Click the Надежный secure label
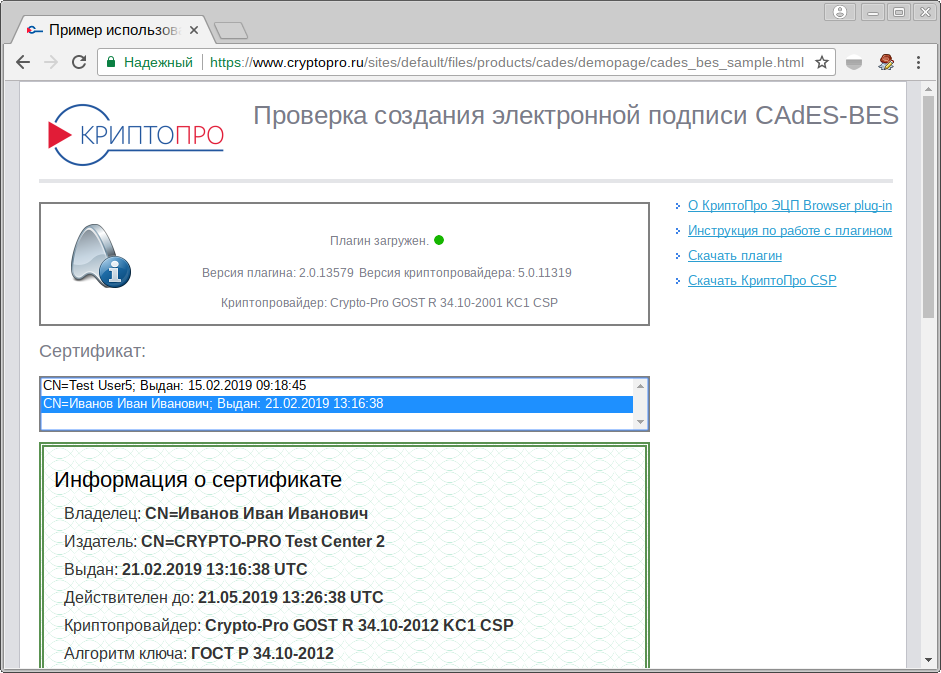Screen dimensions: 941x673 158,62
